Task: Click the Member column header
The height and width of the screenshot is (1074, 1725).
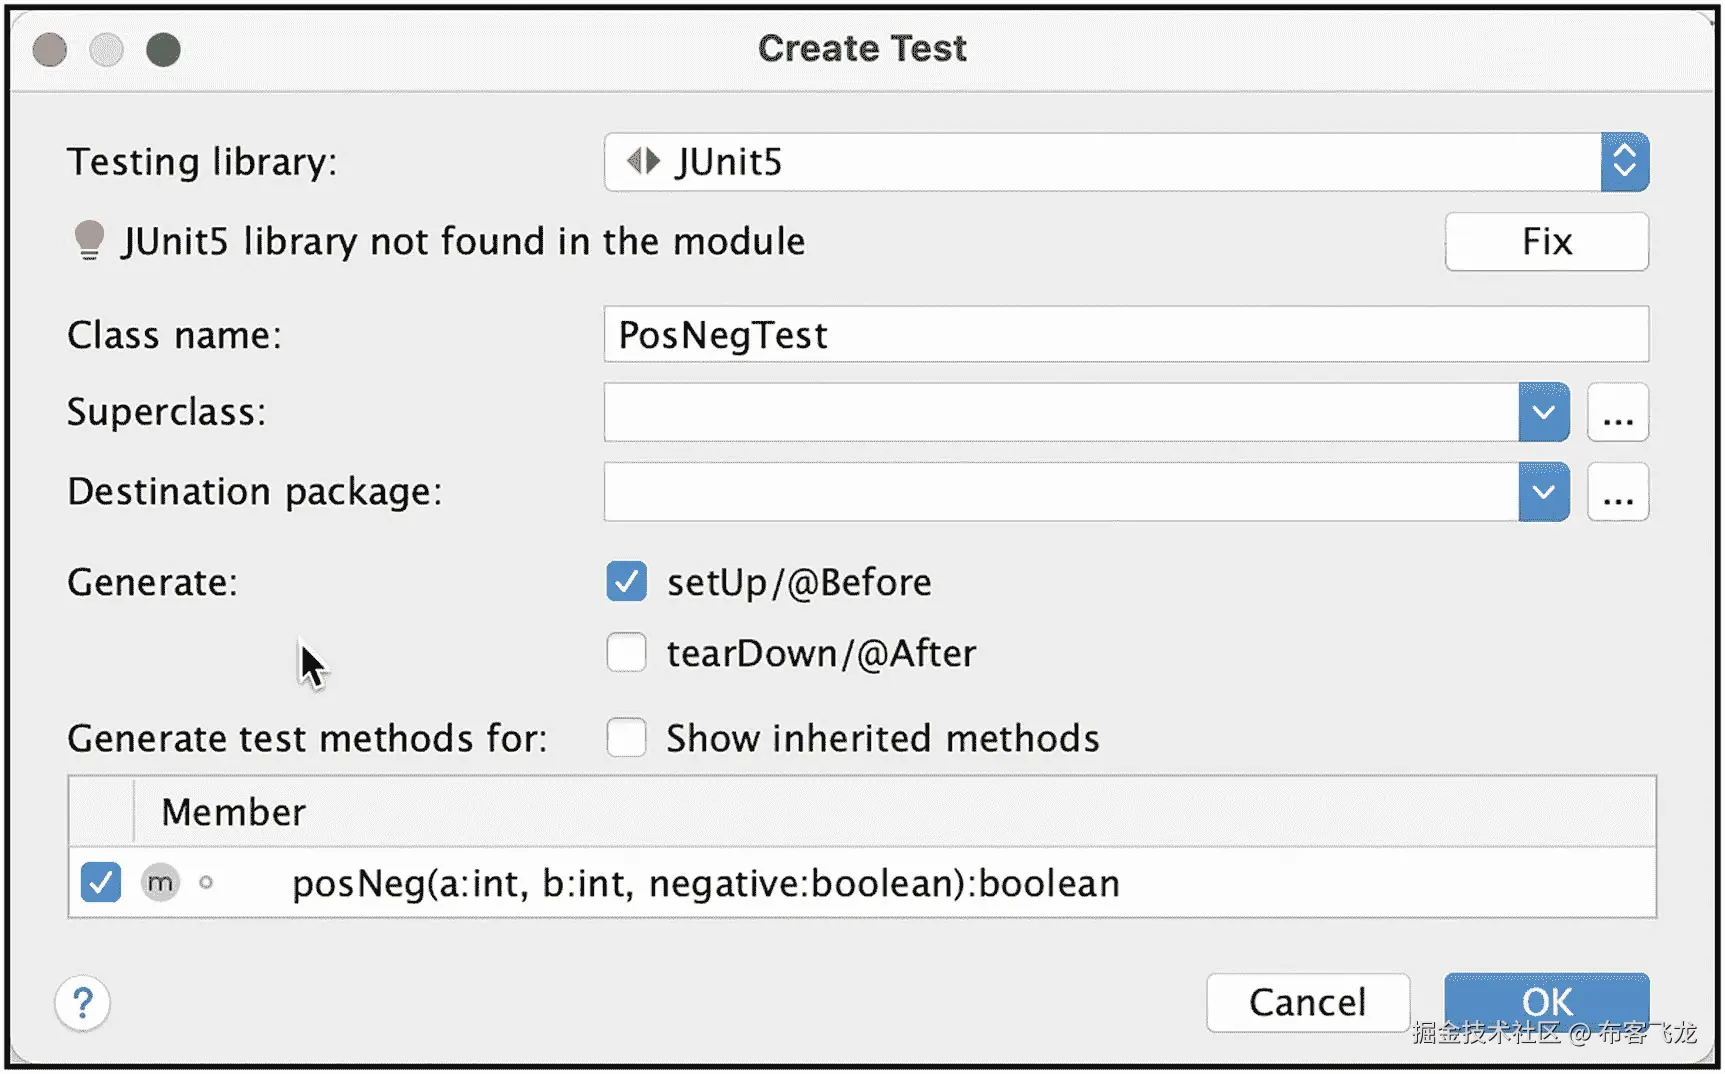Action: point(234,812)
